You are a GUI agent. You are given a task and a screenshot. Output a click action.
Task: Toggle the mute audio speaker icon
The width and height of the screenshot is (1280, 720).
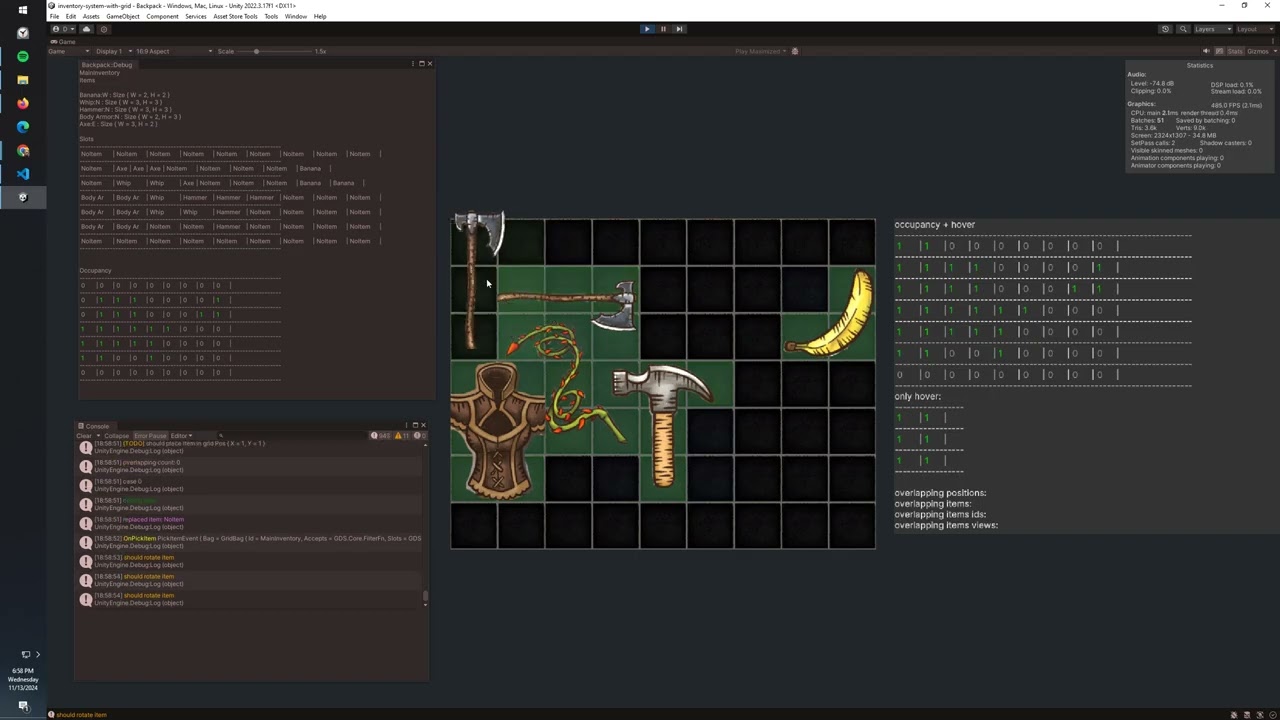[x=1206, y=51]
